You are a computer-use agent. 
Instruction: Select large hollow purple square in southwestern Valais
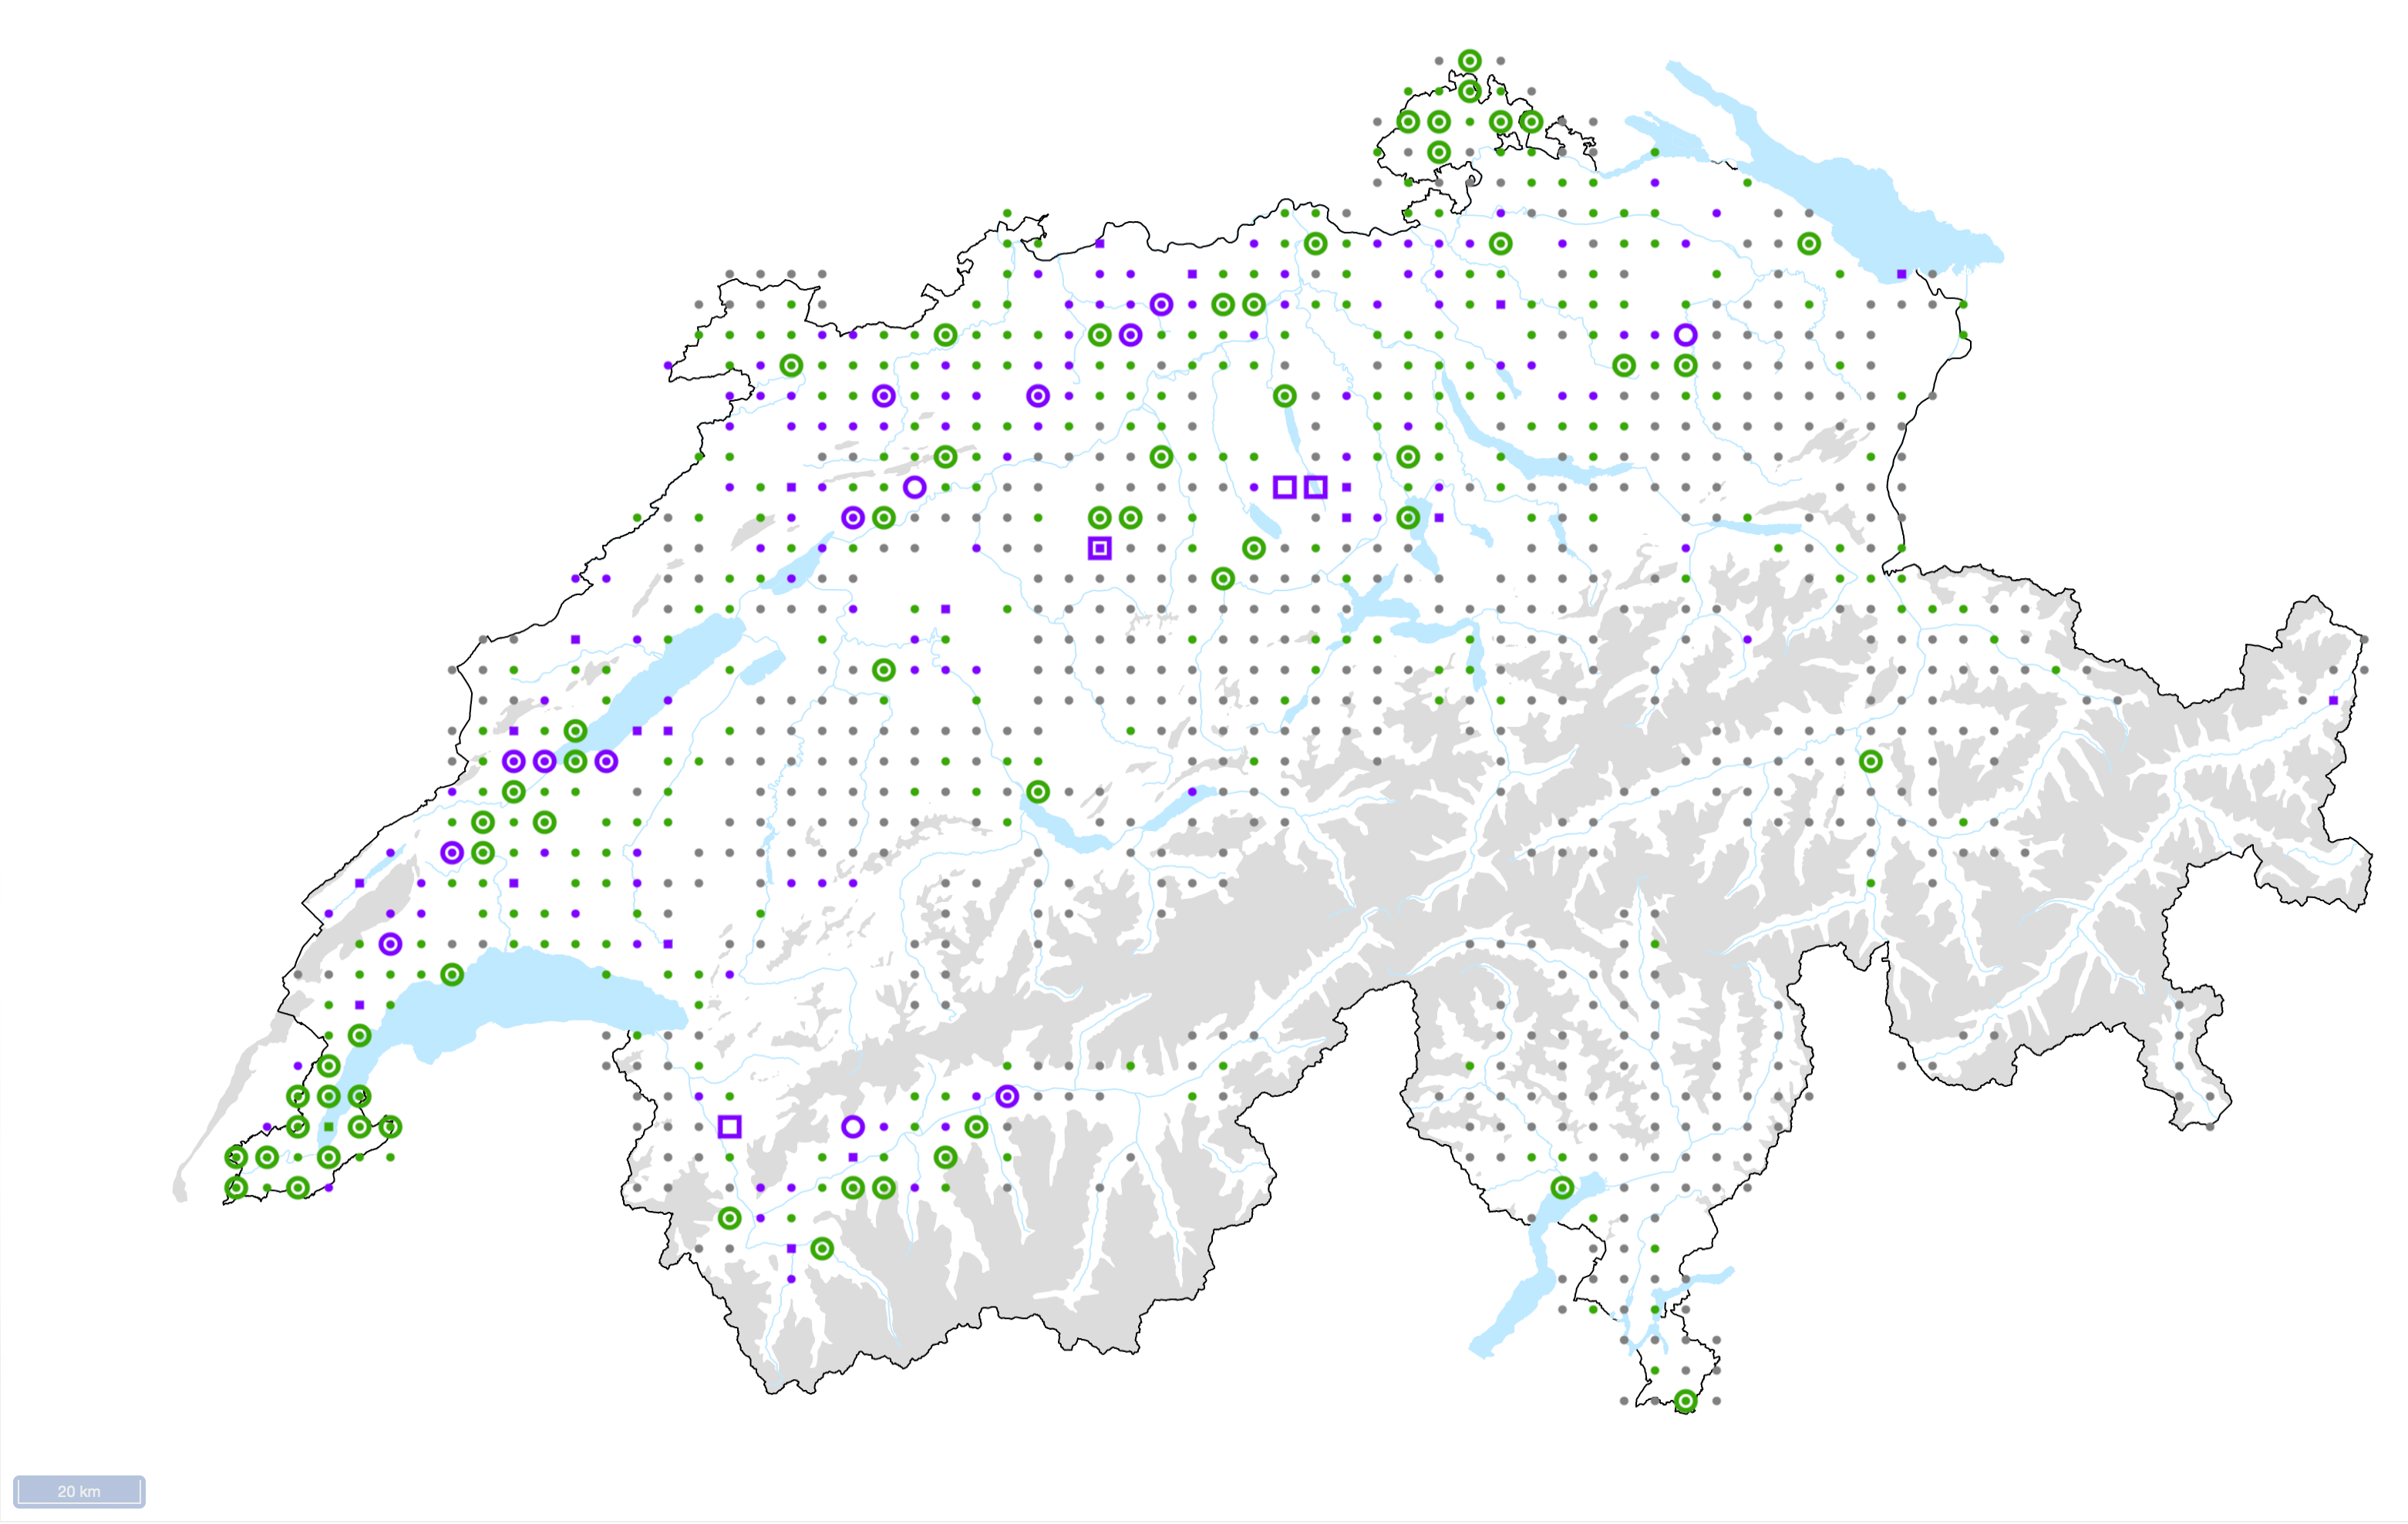(729, 1127)
